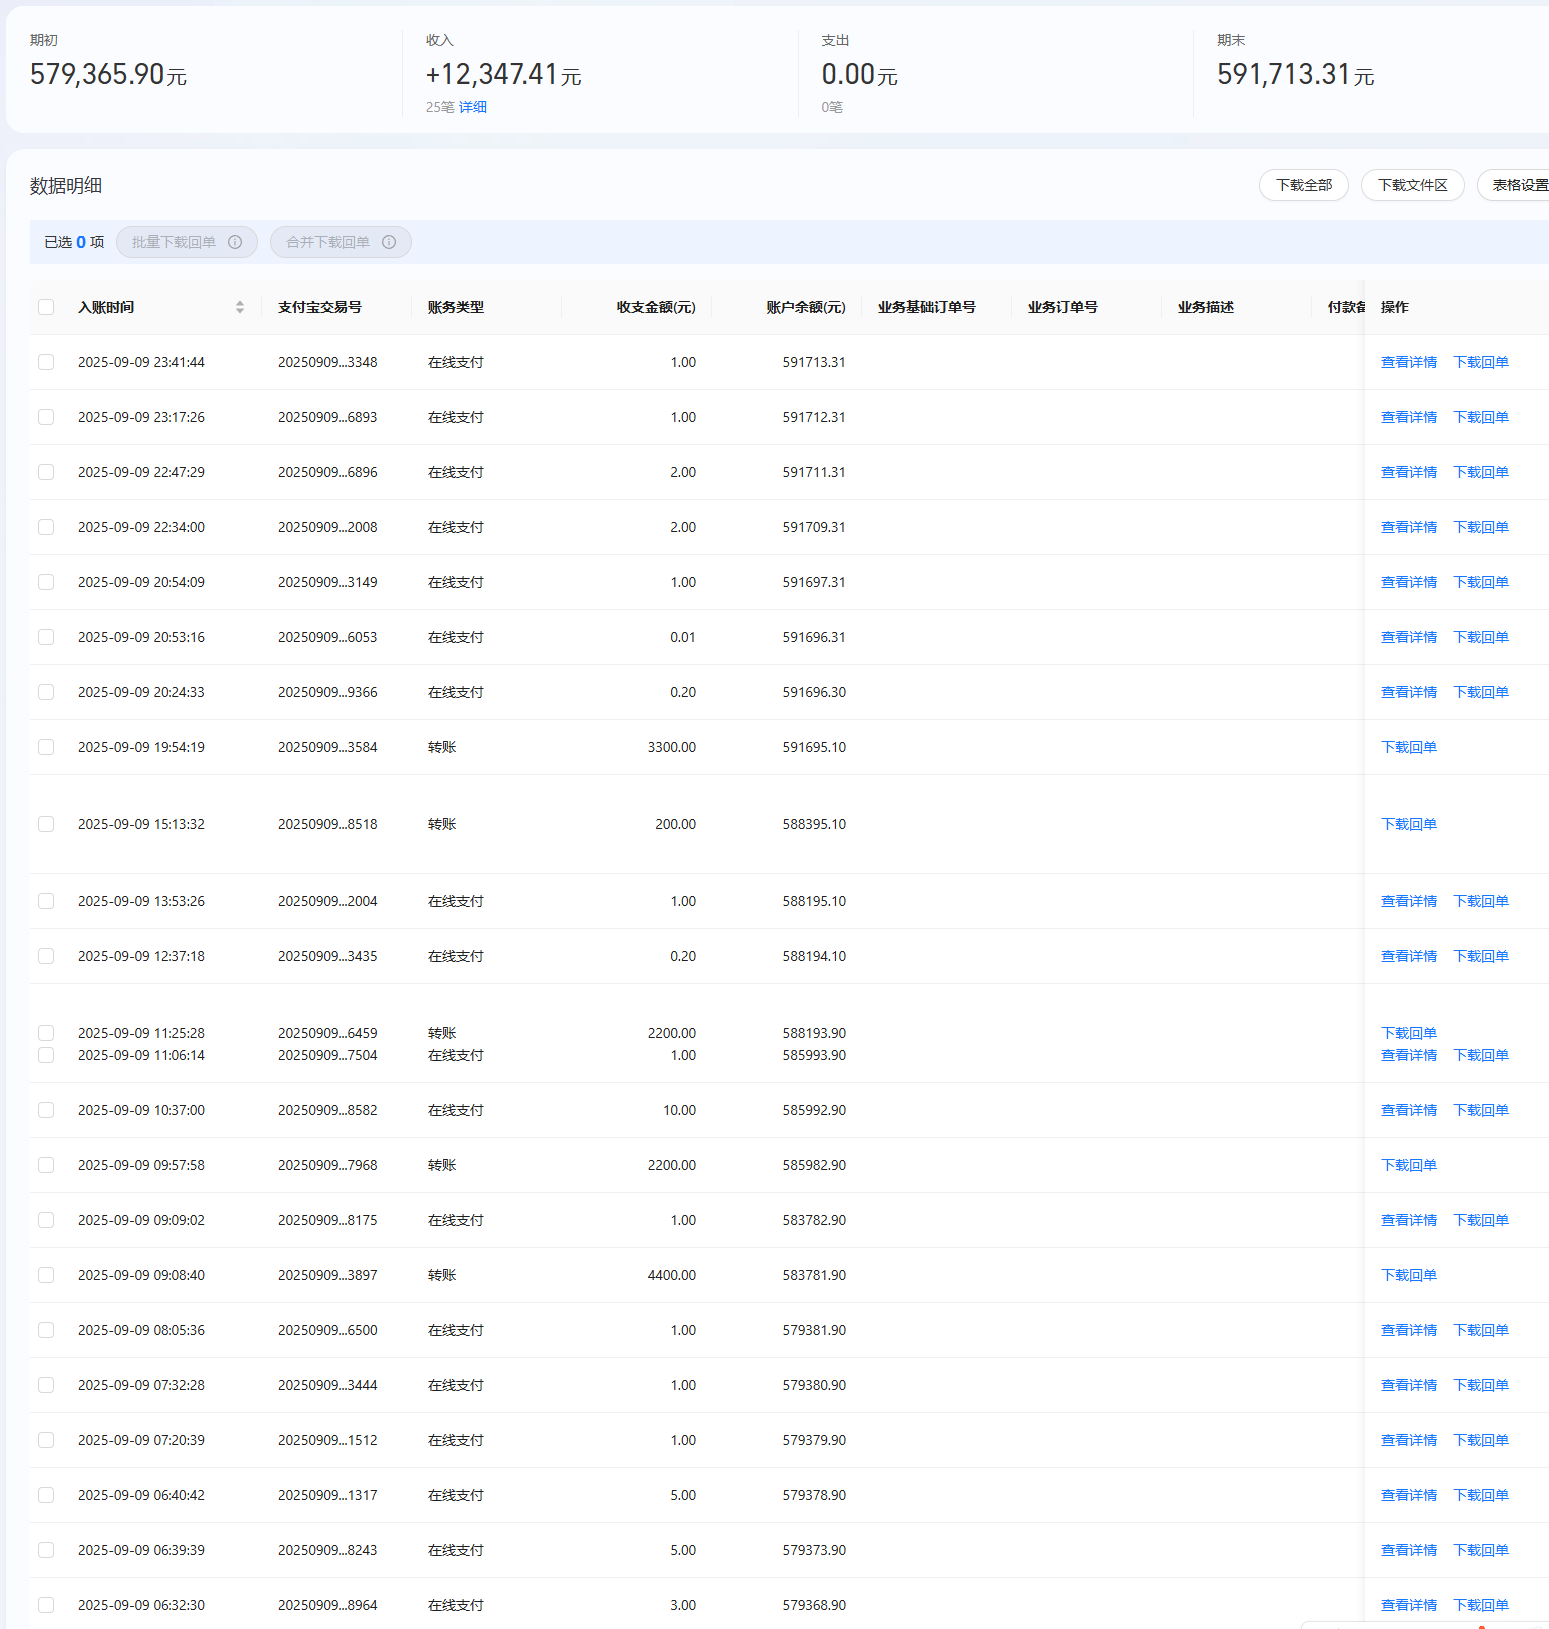Open 详细 link under income total

point(473,107)
